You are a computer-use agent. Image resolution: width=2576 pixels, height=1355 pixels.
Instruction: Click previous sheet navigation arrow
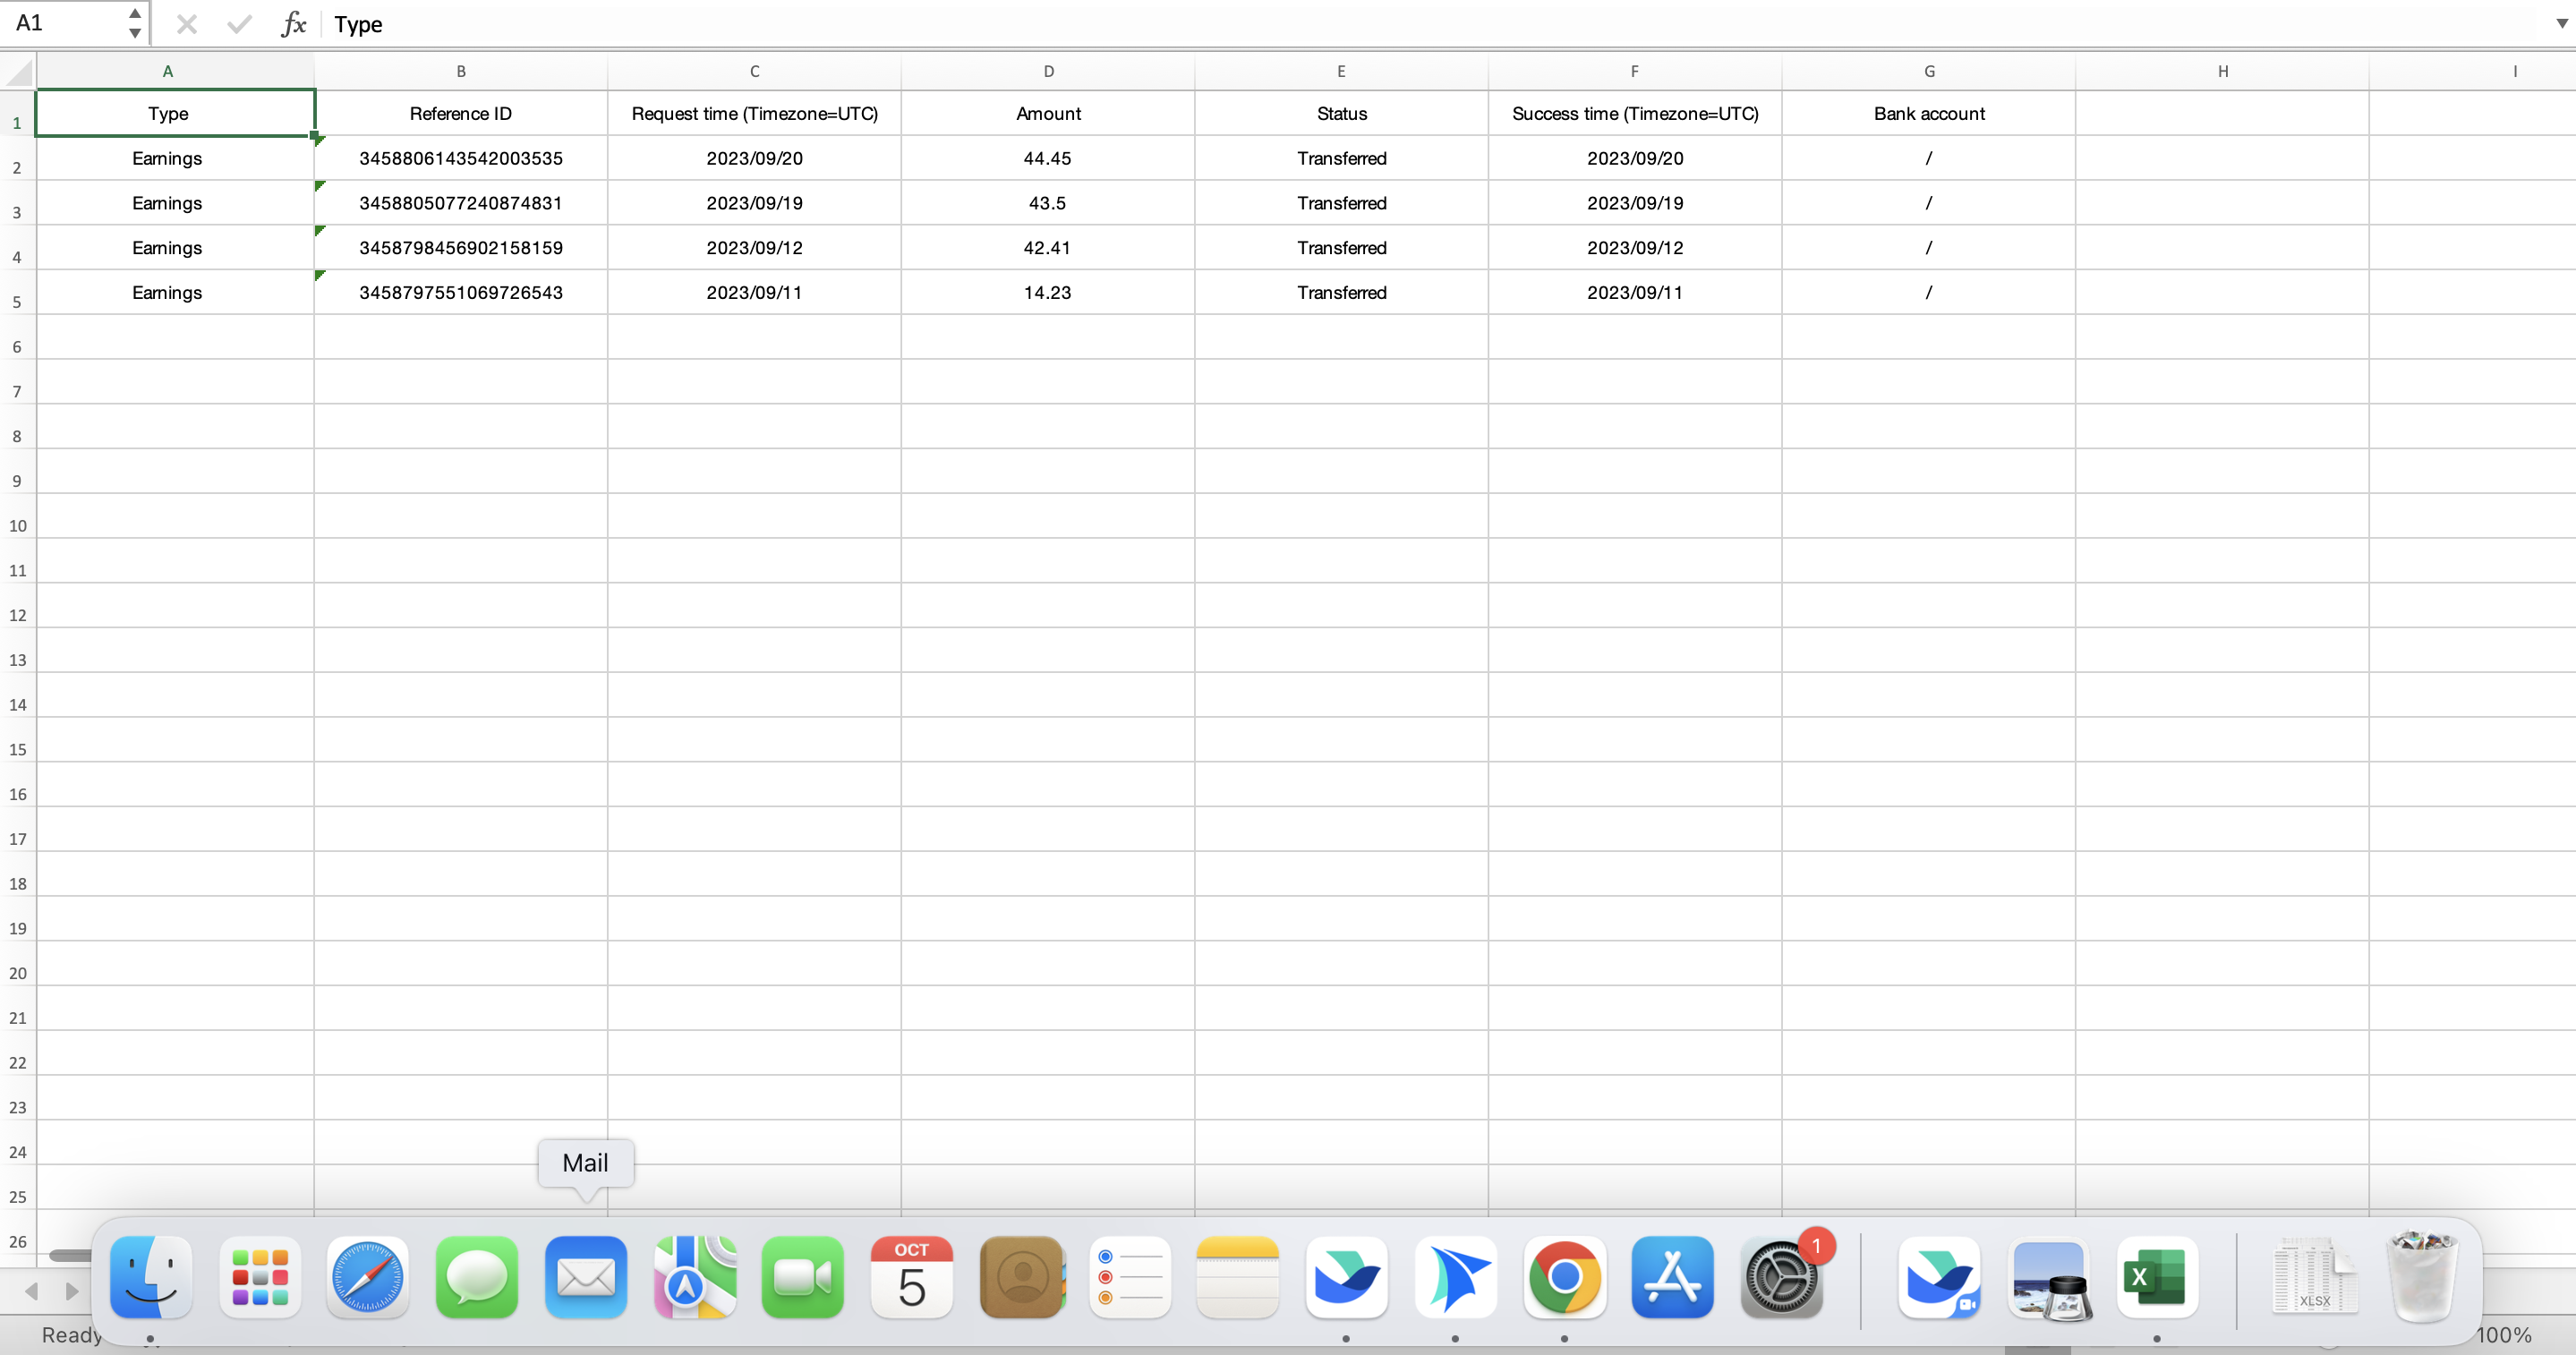32,1291
